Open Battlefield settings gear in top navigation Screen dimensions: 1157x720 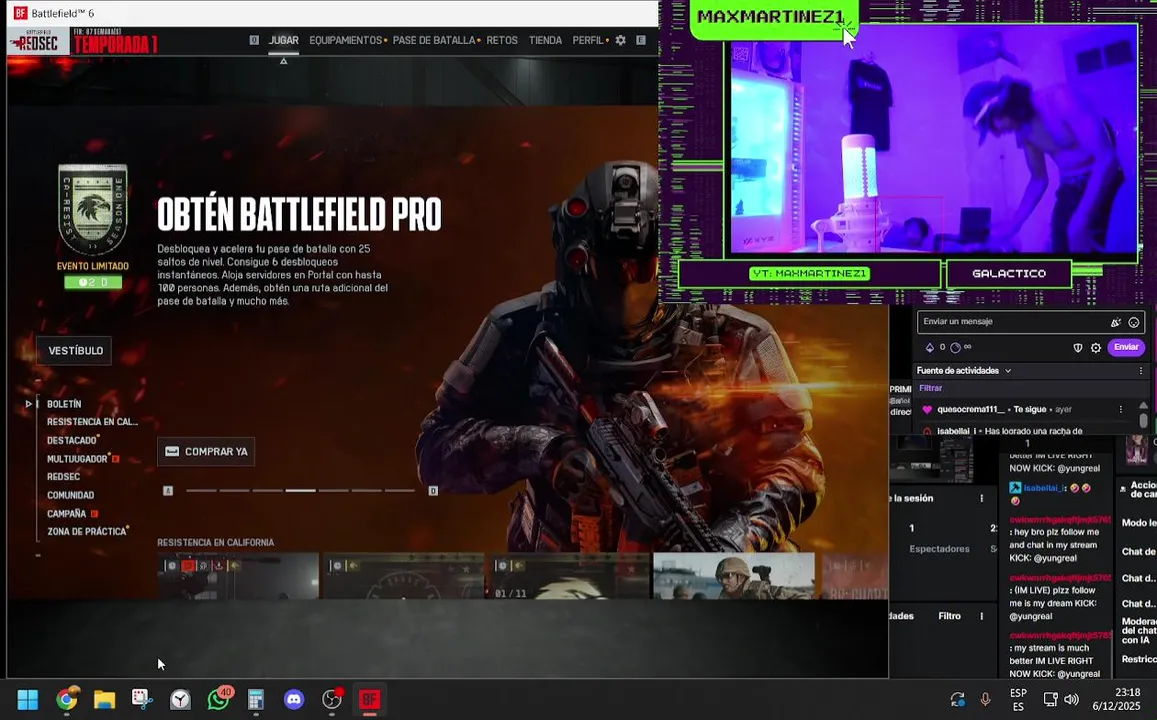[x=621, y=41]
